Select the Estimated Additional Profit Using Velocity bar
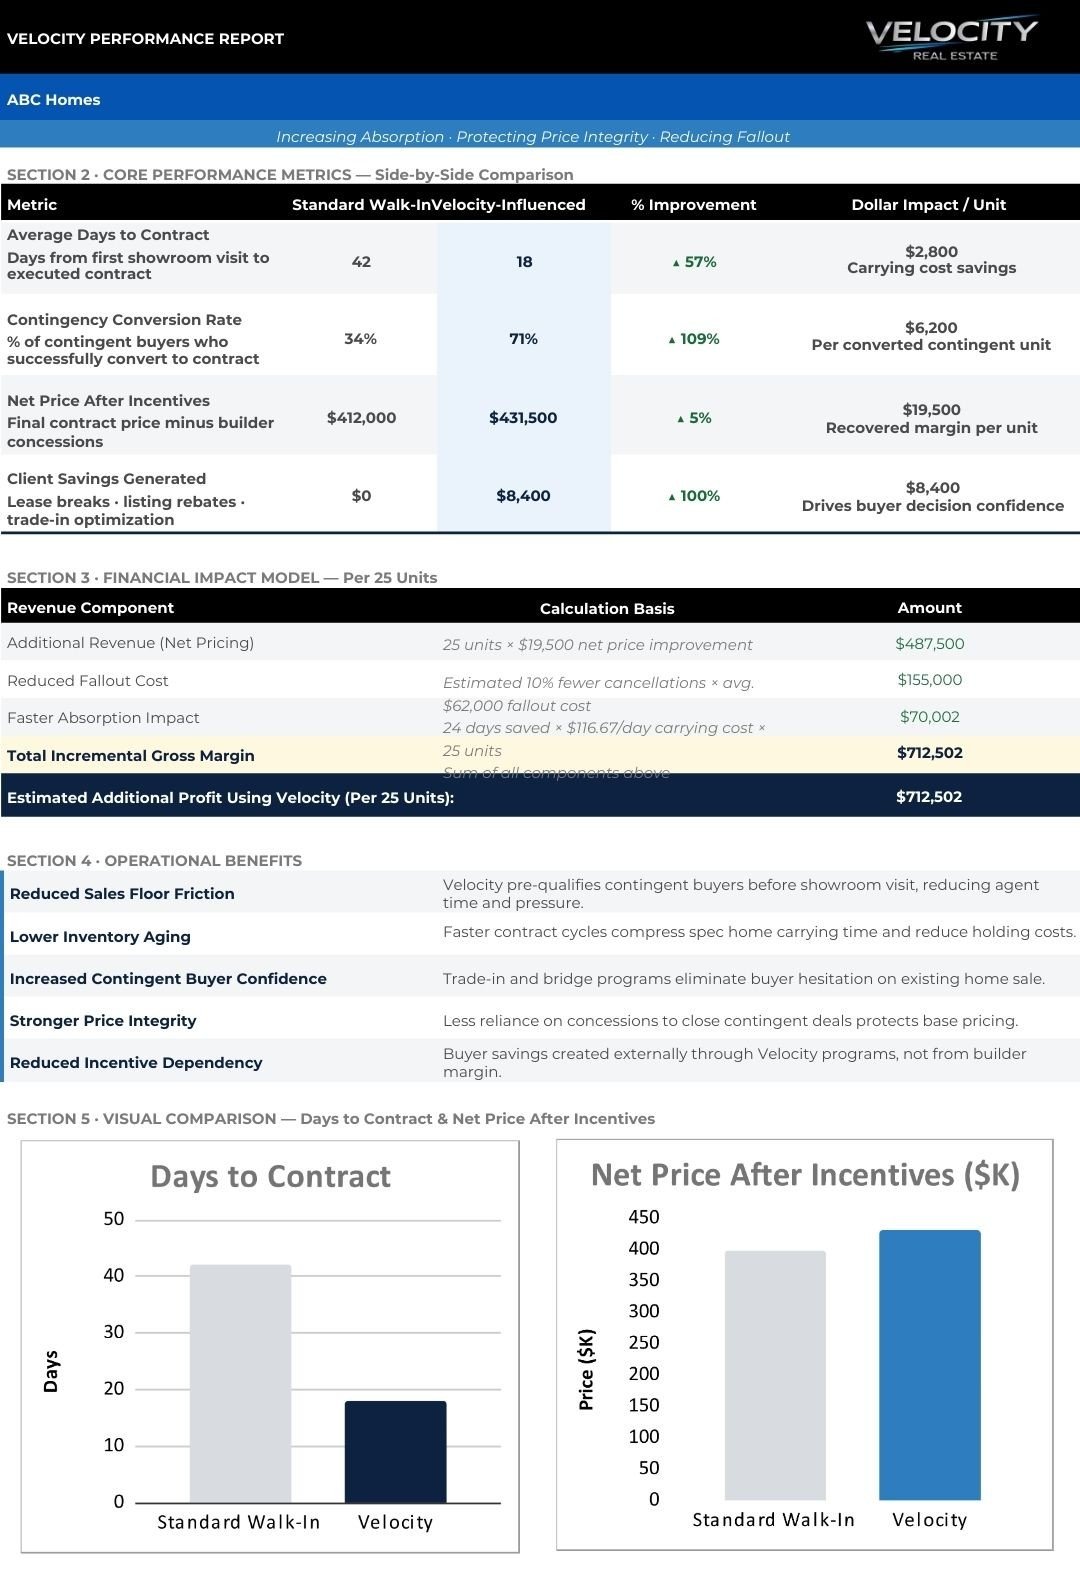Screen dimensions: 1080x1583 point(540,797)
